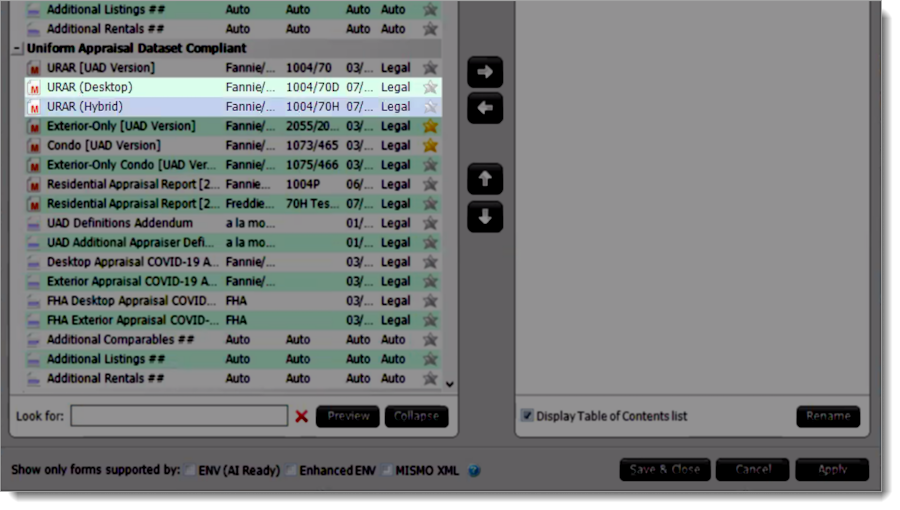Click the Collapse button
This screenshot has height=510, width=900.
click(x=417, y=416)
